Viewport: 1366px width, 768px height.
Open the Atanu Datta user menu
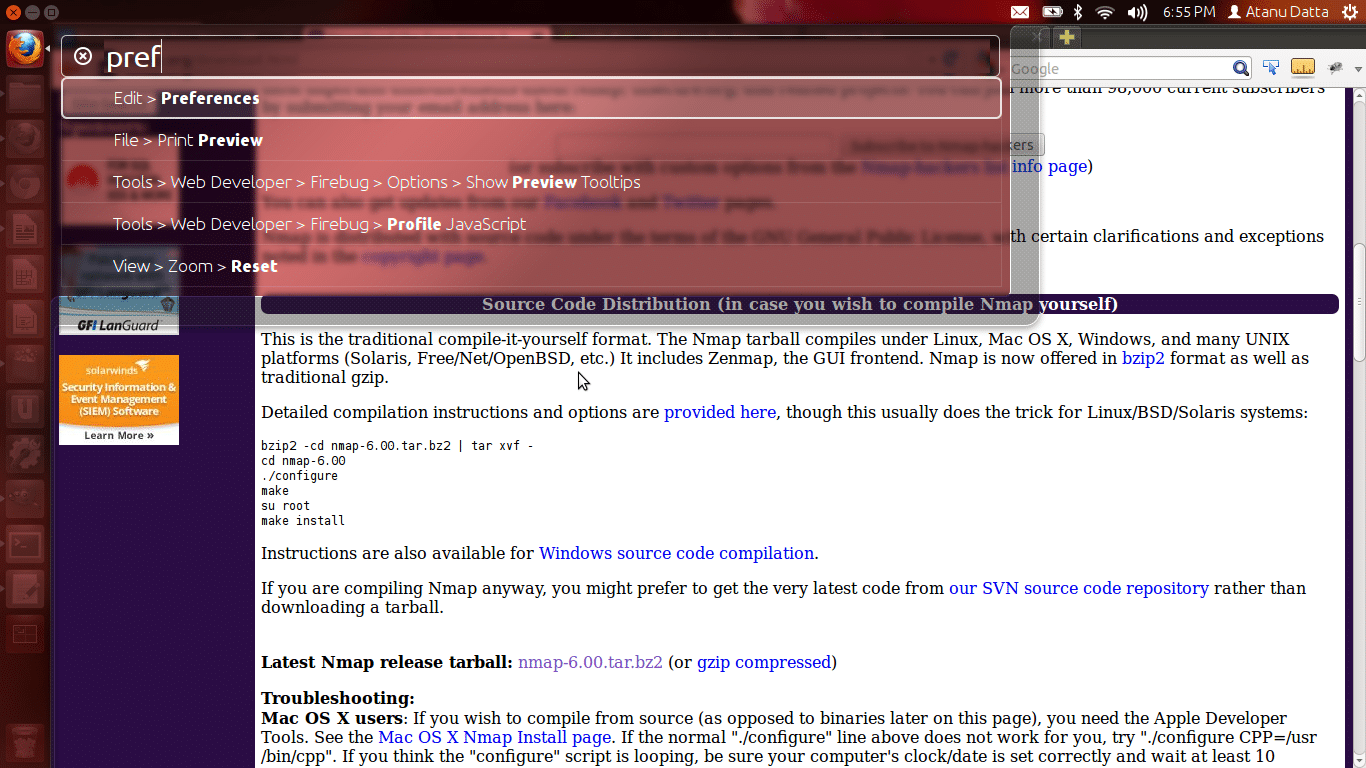coord(1278,12)
